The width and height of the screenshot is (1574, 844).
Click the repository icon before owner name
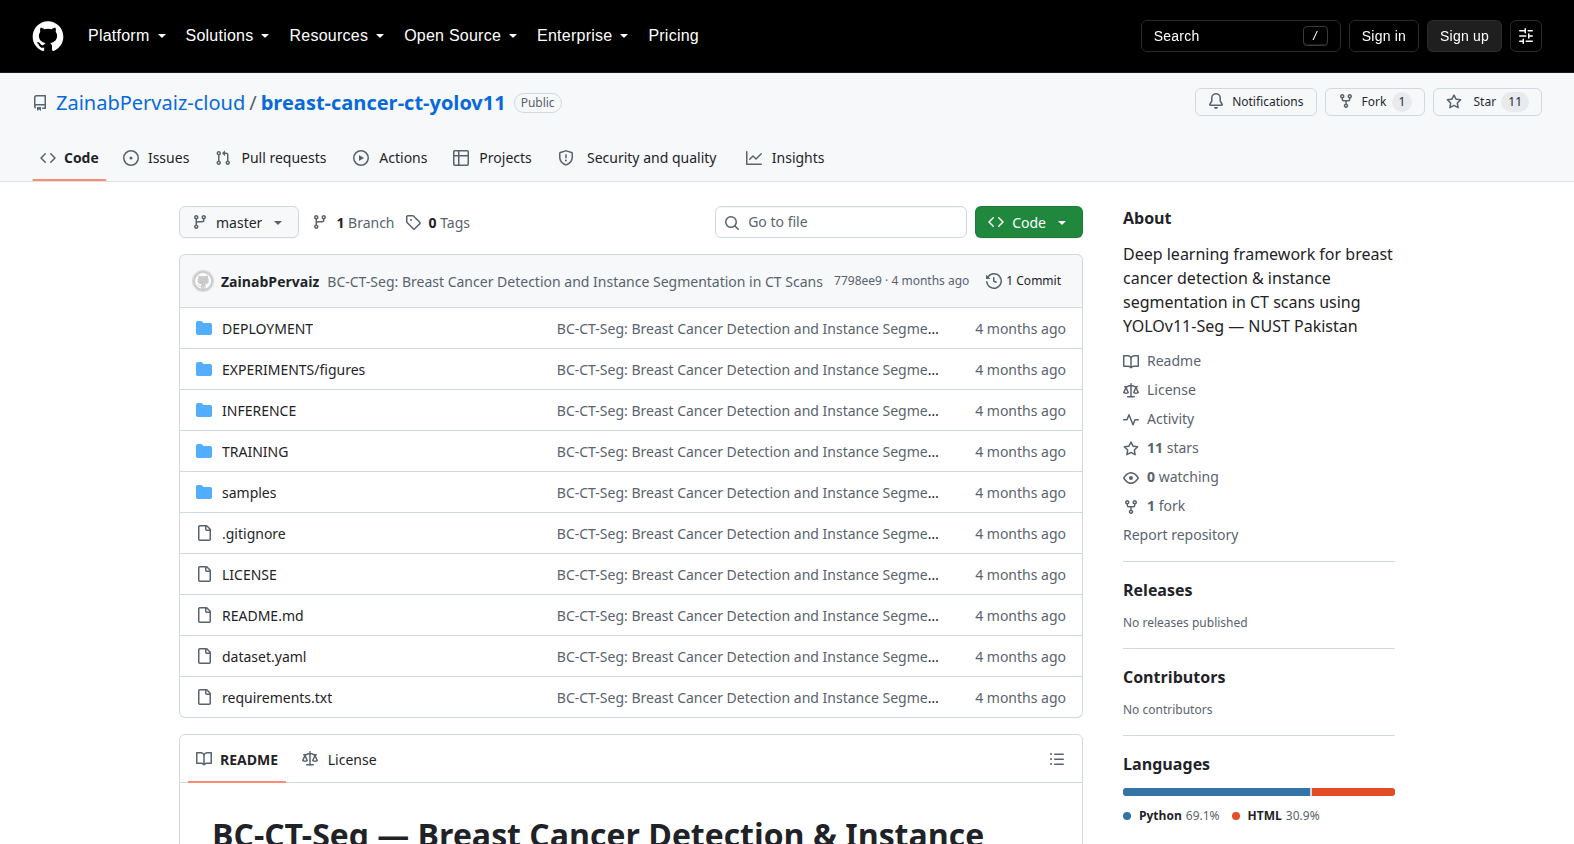point(40,103)
